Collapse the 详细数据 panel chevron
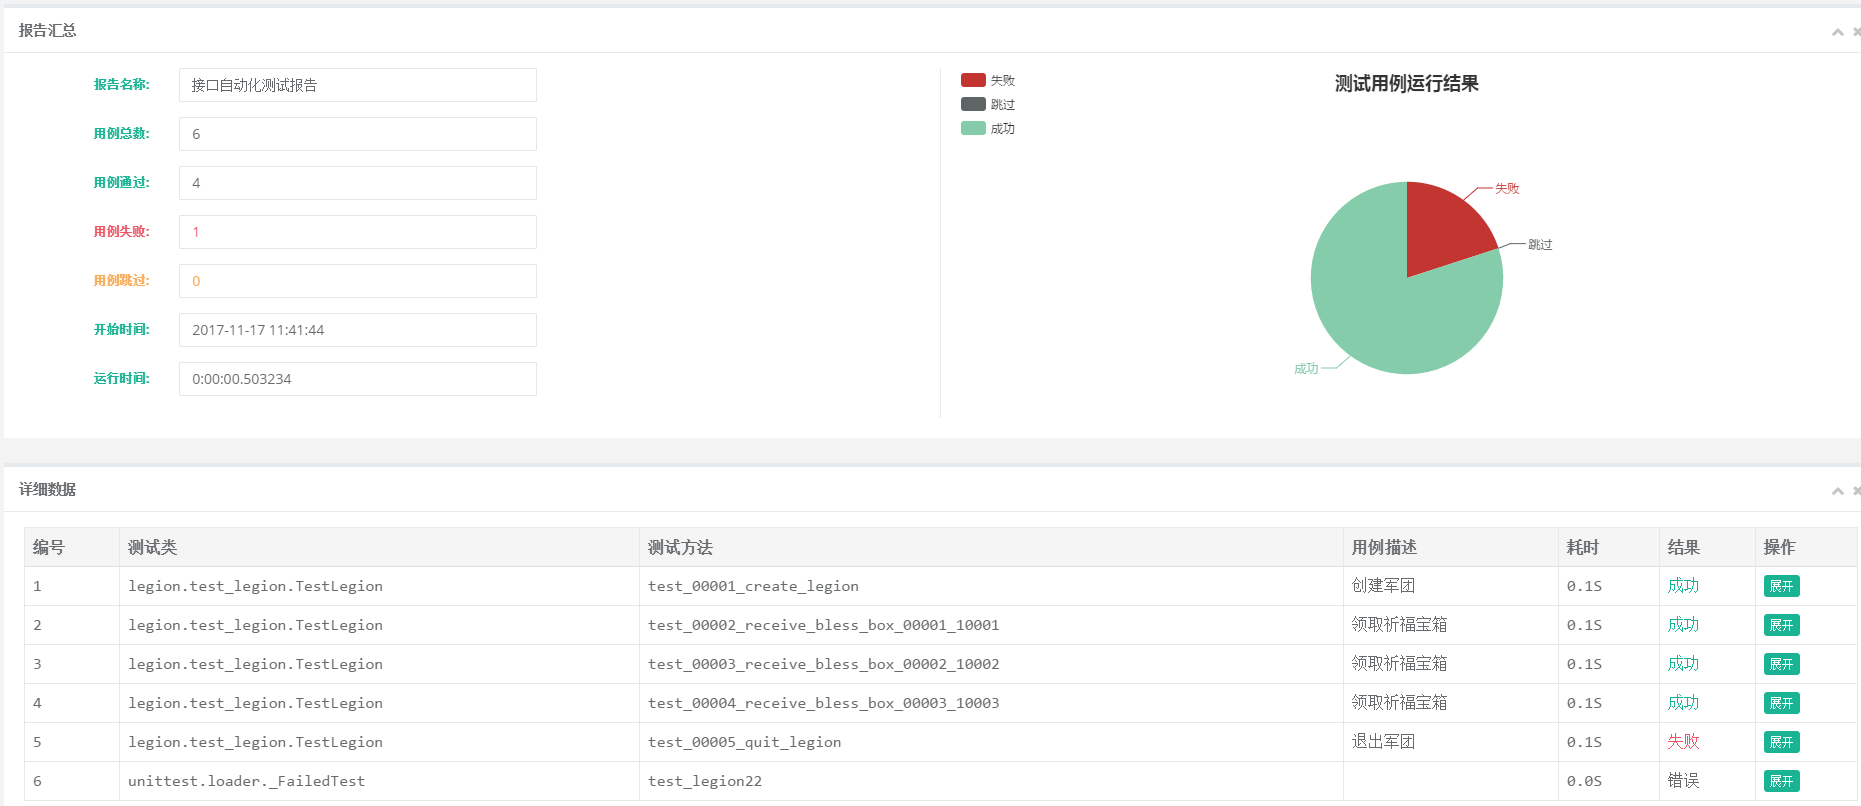The height and width of the screenshot is (806, 1861). [x=1837, y=490]
